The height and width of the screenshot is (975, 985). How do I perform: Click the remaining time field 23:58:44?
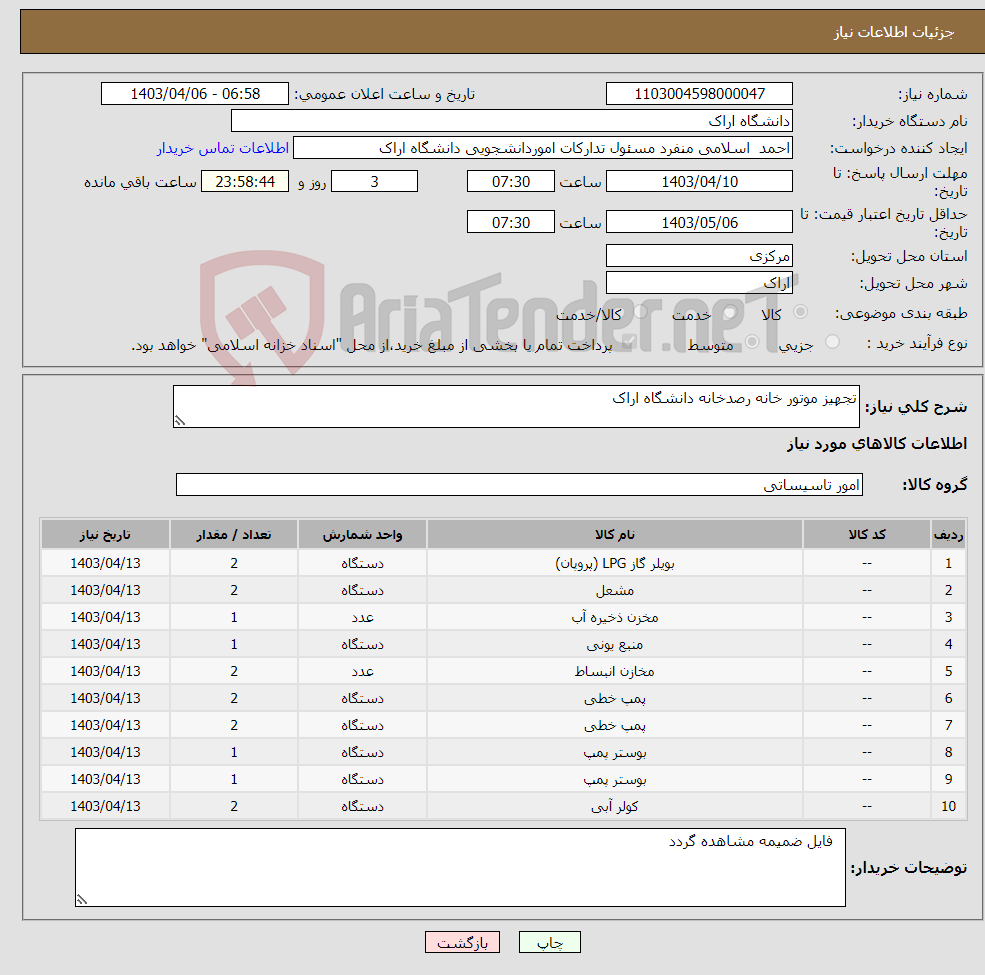(x=245, y=182)
